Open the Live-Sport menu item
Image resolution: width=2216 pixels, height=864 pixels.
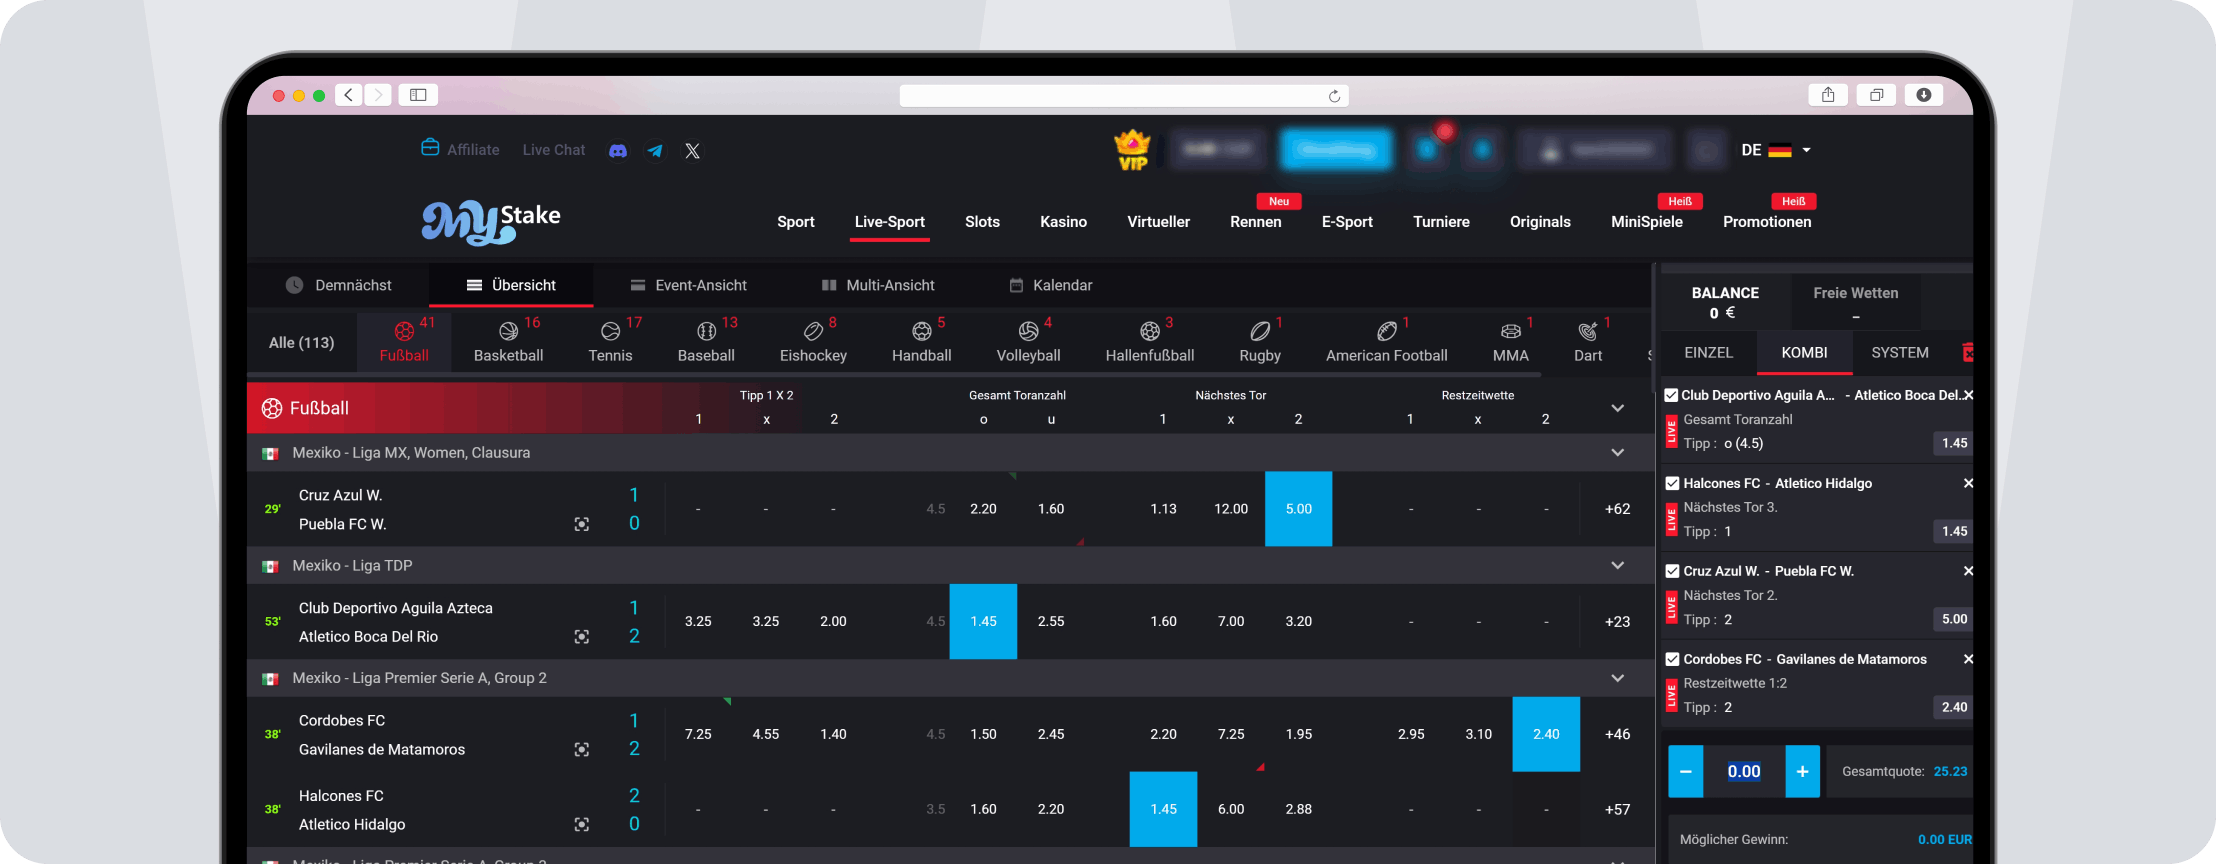(x=890, y=222)
